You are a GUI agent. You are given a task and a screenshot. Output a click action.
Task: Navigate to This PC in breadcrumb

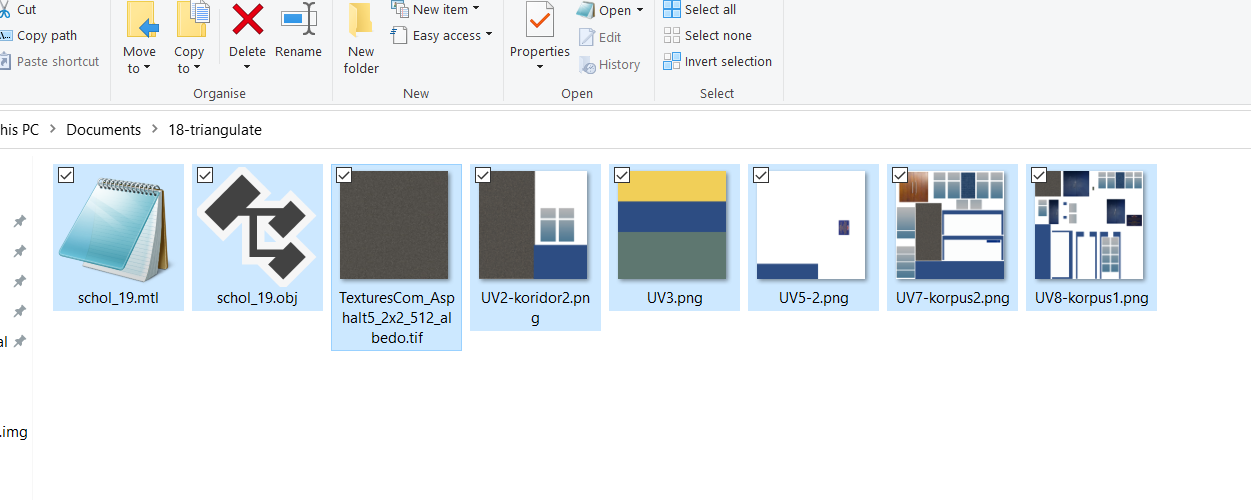(x=18, y=130)
